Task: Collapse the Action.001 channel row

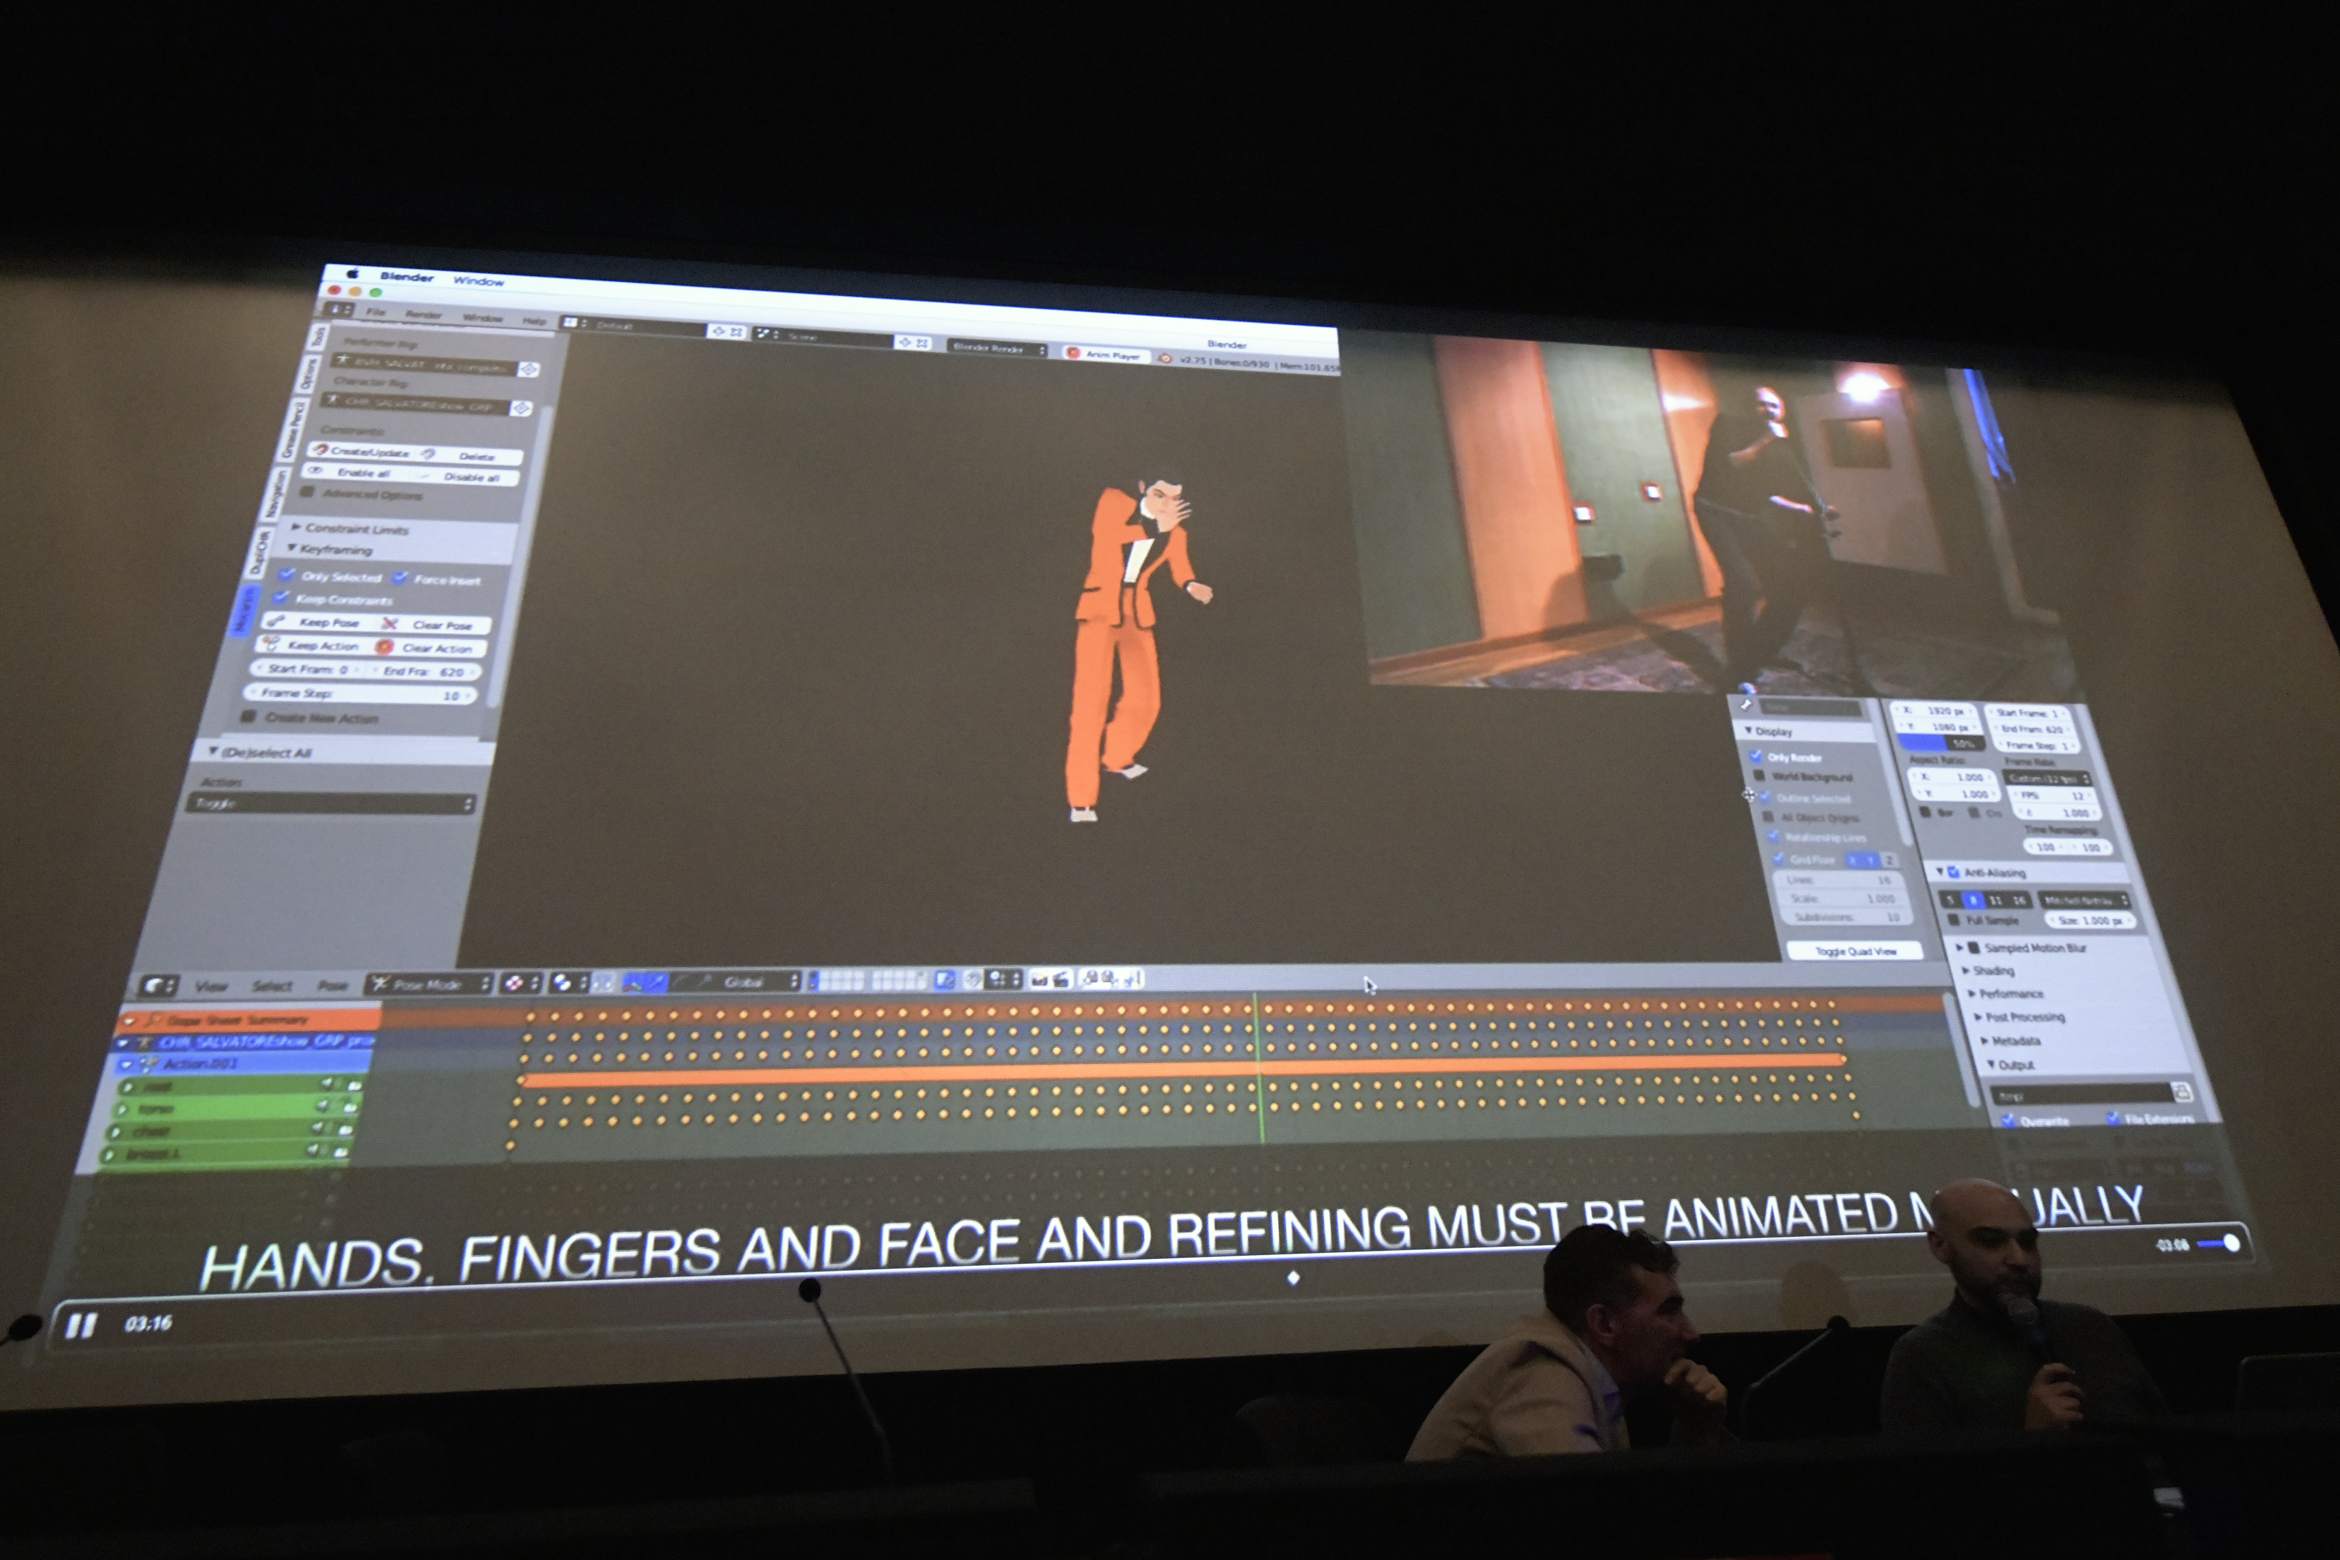Action: [127, 1063]
